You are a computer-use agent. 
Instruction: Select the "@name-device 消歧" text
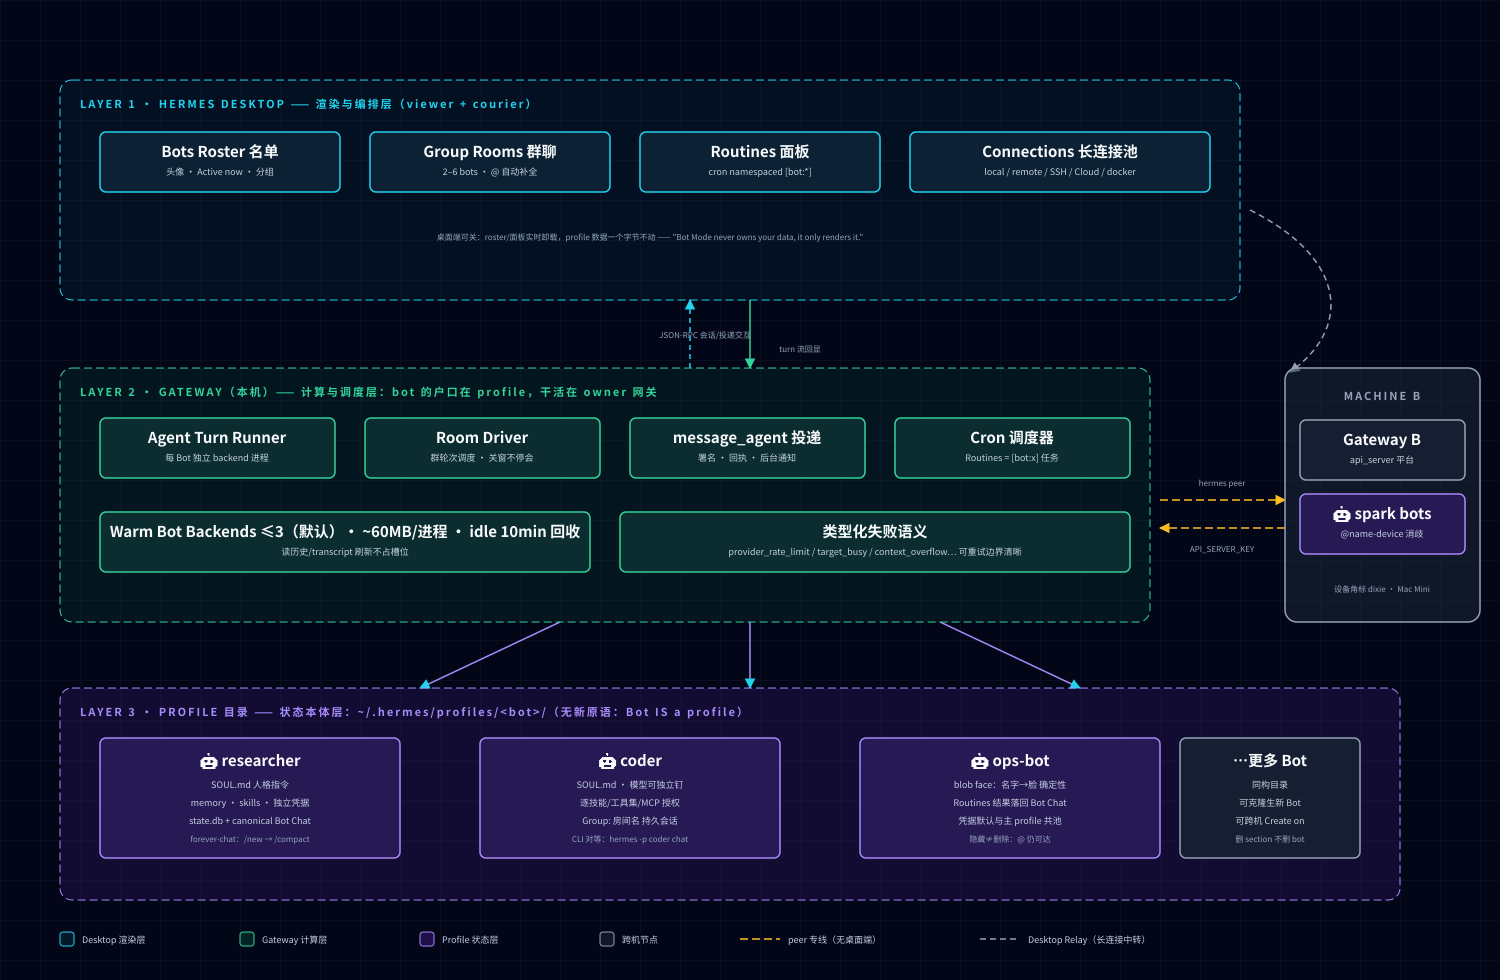pos(1382,534)
